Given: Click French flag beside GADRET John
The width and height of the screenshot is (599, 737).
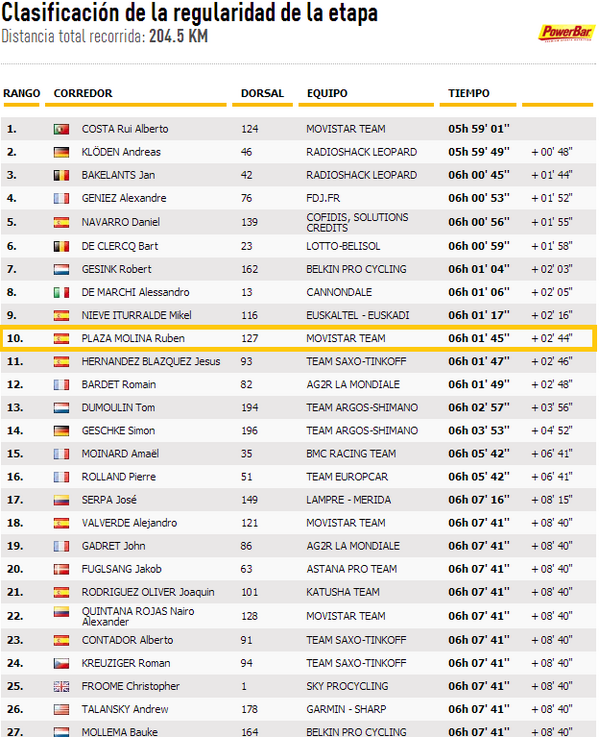Looking at the screenshot, I should click(x=61, y=546).
